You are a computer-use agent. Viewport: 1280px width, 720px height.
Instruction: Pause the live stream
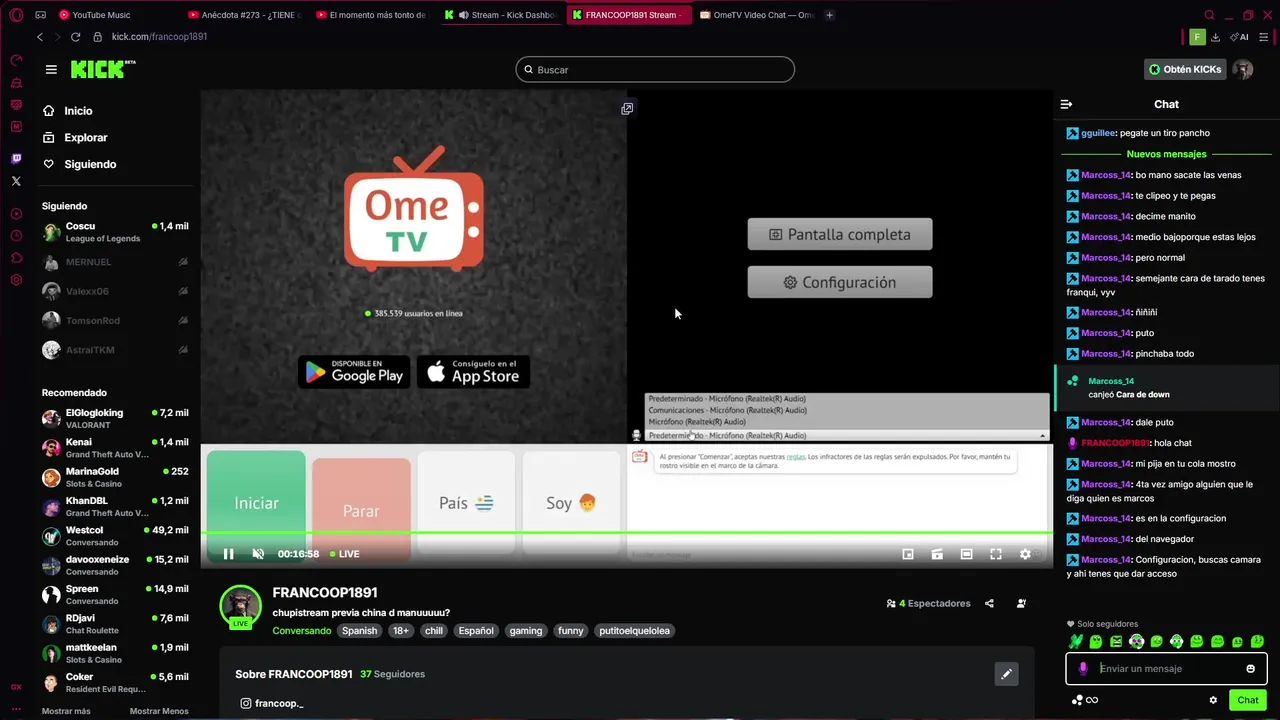point(228,554)
